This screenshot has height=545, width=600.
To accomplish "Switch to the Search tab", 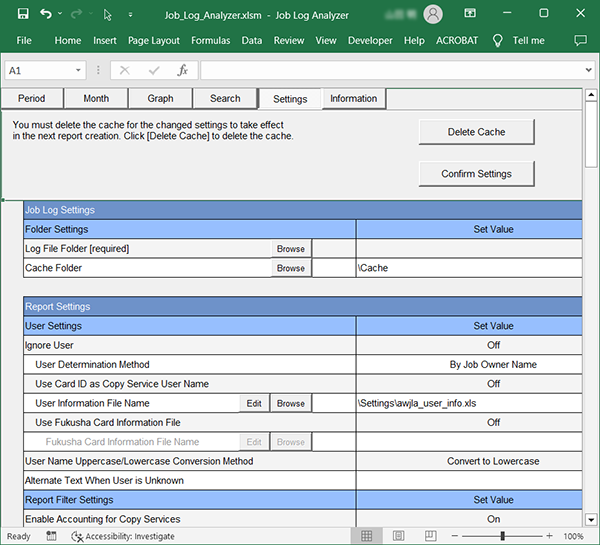I will click(225, 98).
